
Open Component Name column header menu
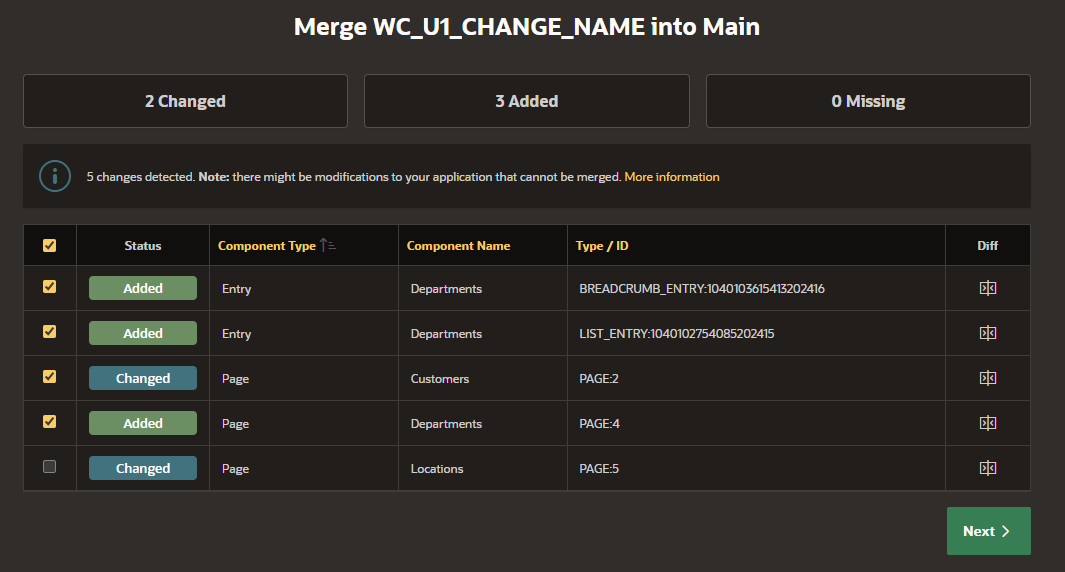point(458,246)
